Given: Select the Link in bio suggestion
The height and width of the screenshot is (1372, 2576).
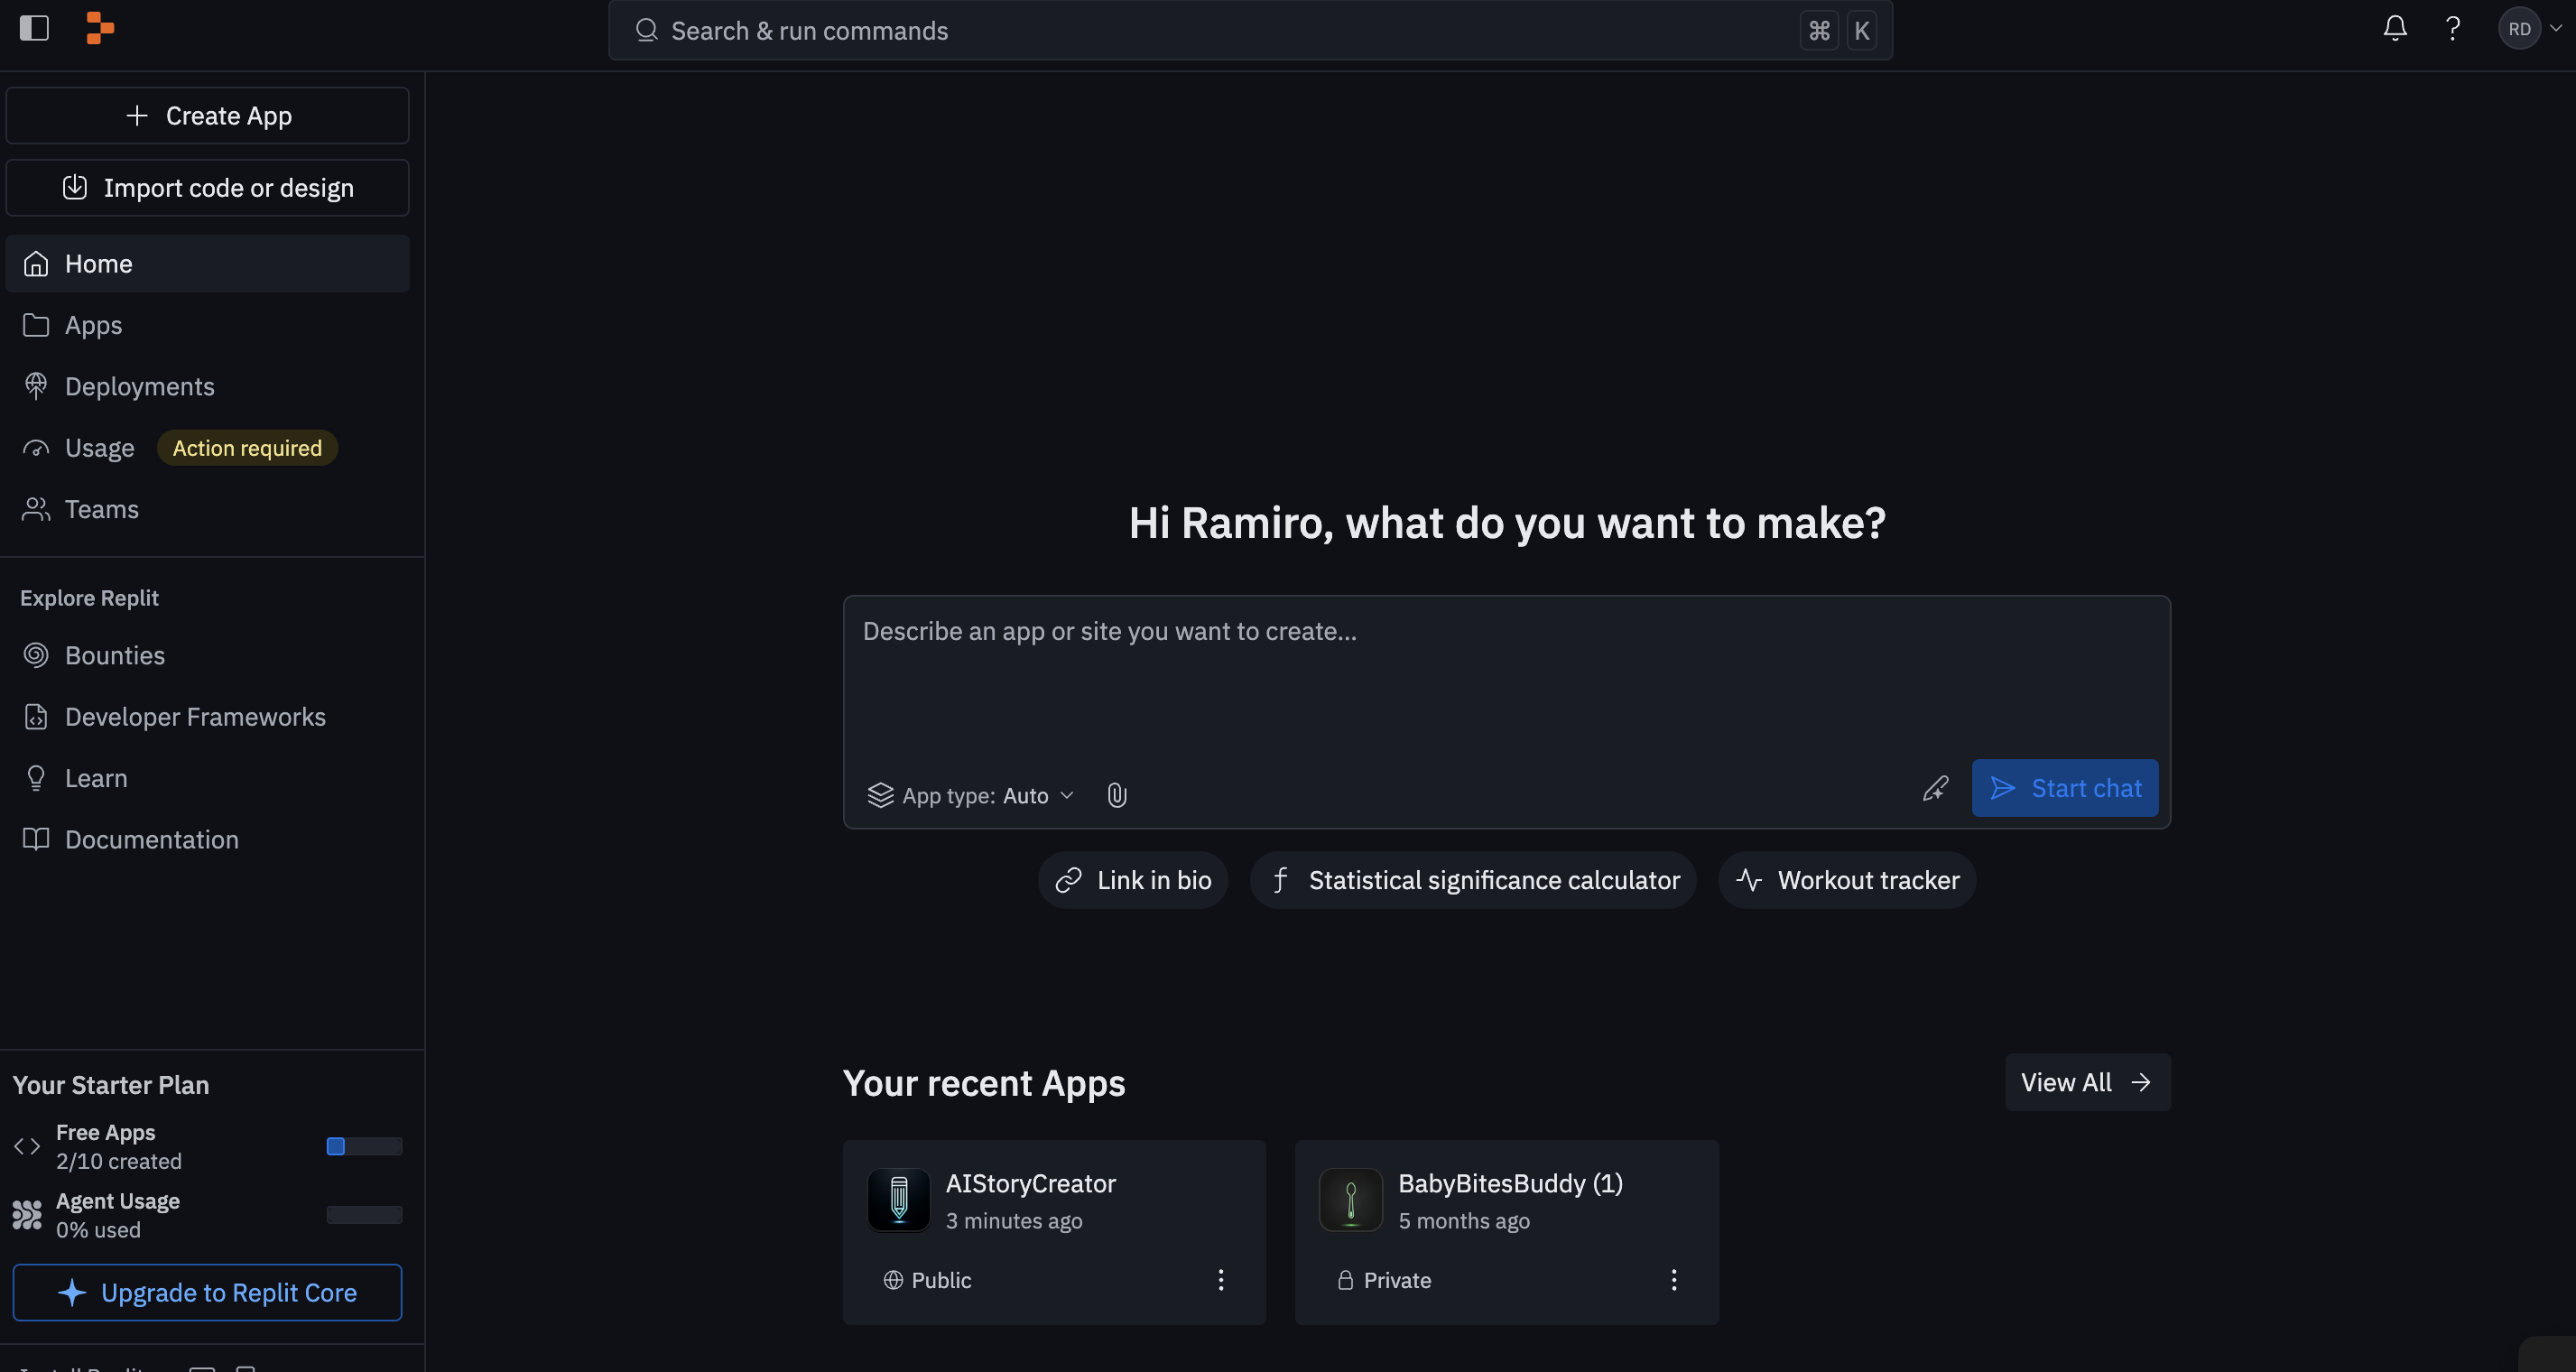Looking at the screenshot, I should [1133, 880].
